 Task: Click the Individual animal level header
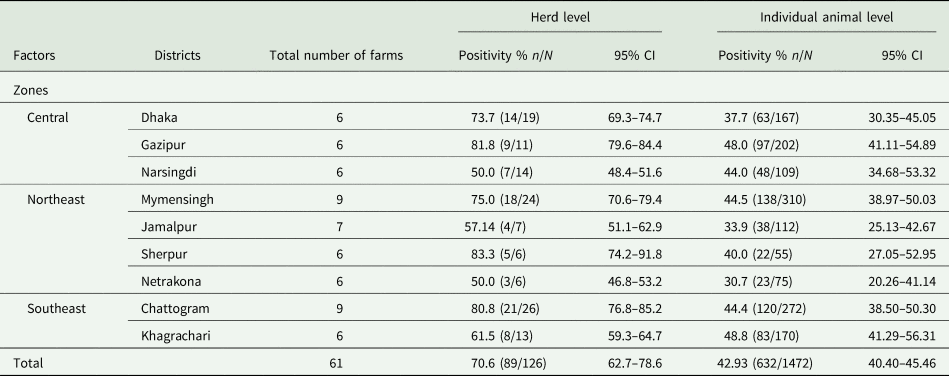click(x=826, y=18)
